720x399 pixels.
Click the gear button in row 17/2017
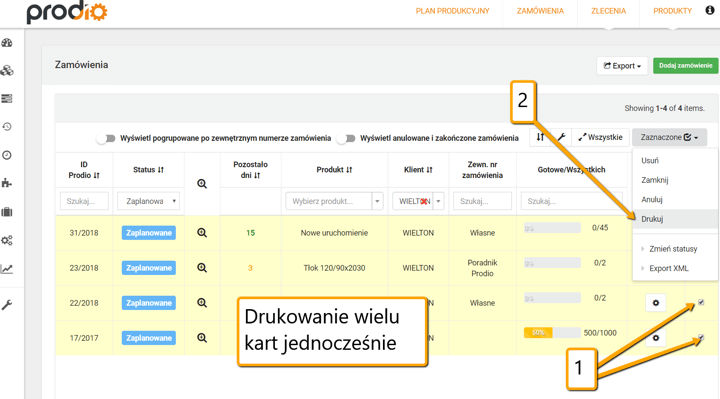656,338
